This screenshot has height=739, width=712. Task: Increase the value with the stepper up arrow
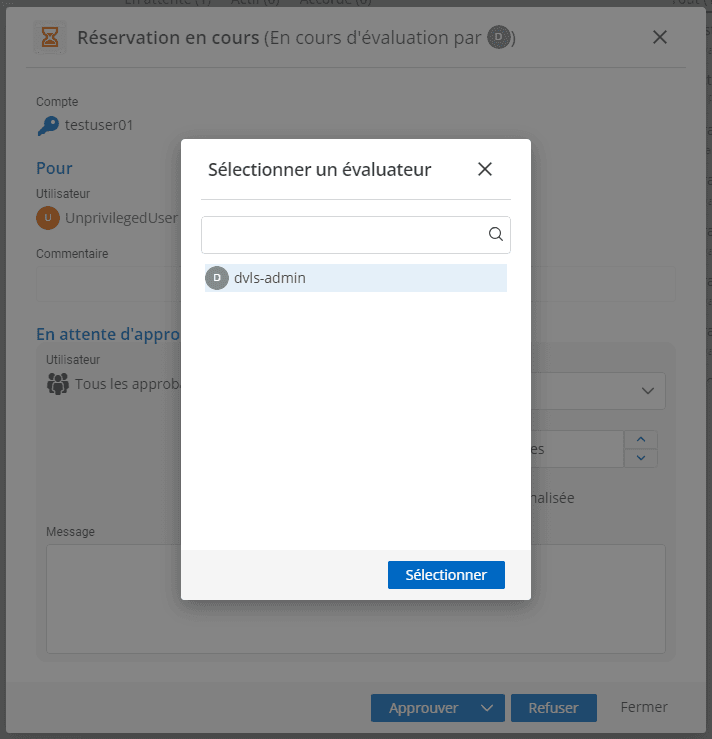point(641,439)
